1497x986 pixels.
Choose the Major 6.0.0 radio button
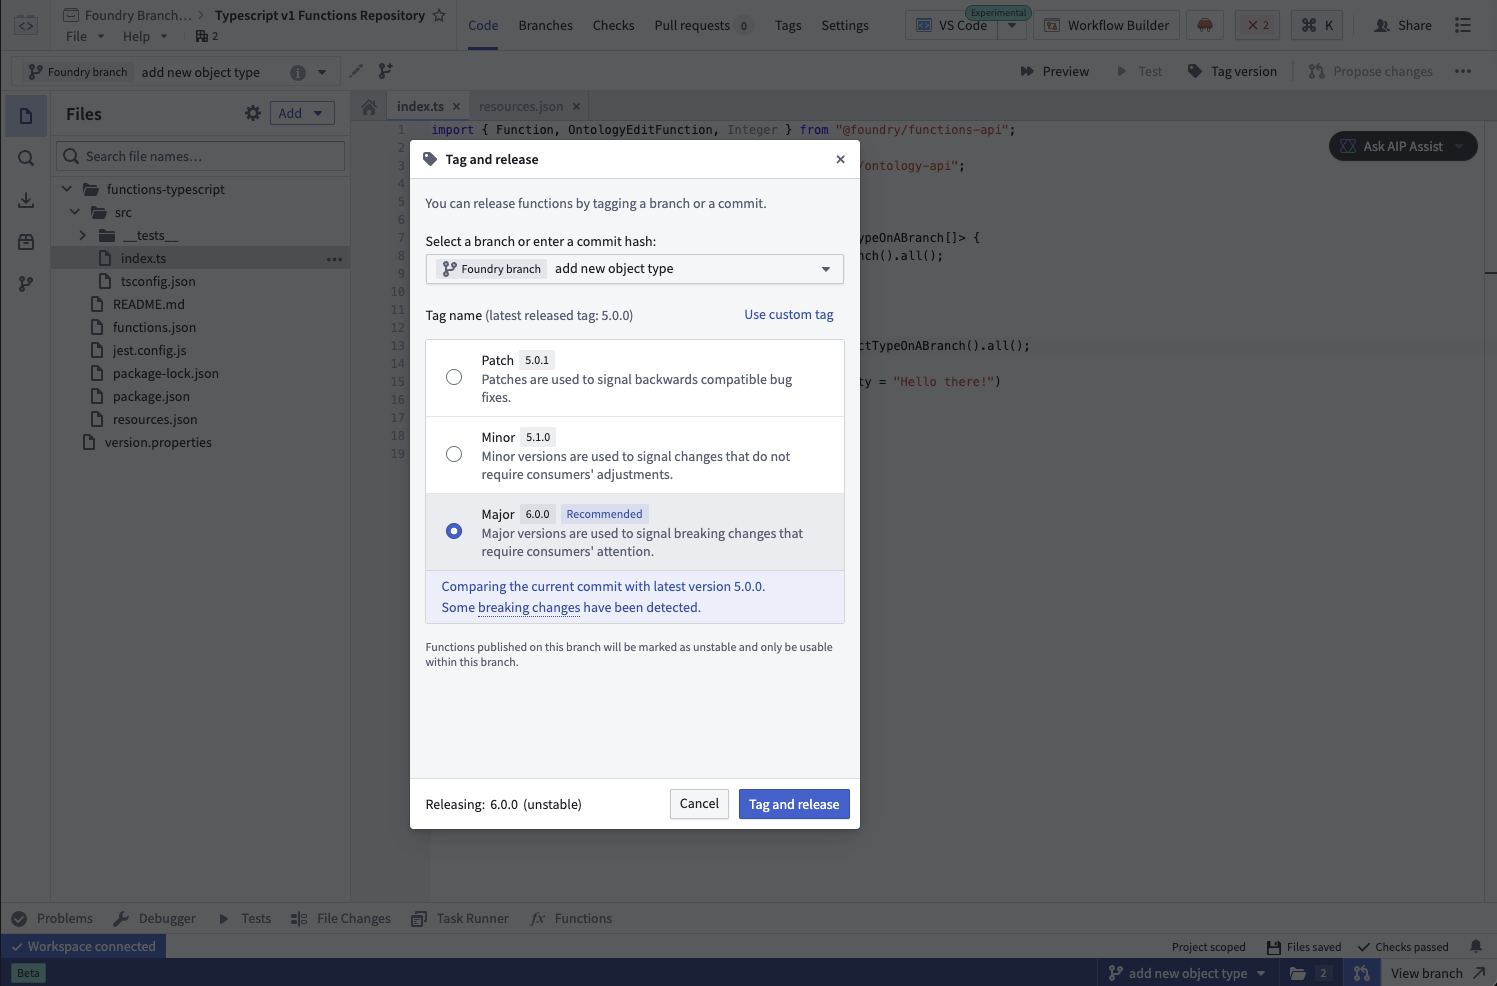(454, 531)
